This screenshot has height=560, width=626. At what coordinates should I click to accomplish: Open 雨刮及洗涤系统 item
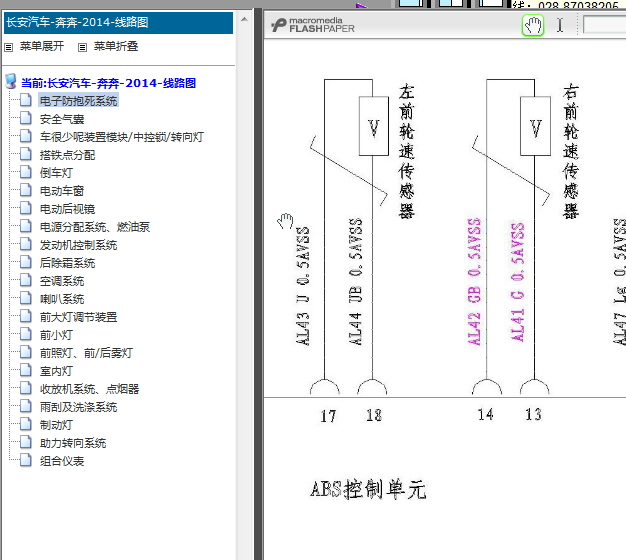(78, 407)
